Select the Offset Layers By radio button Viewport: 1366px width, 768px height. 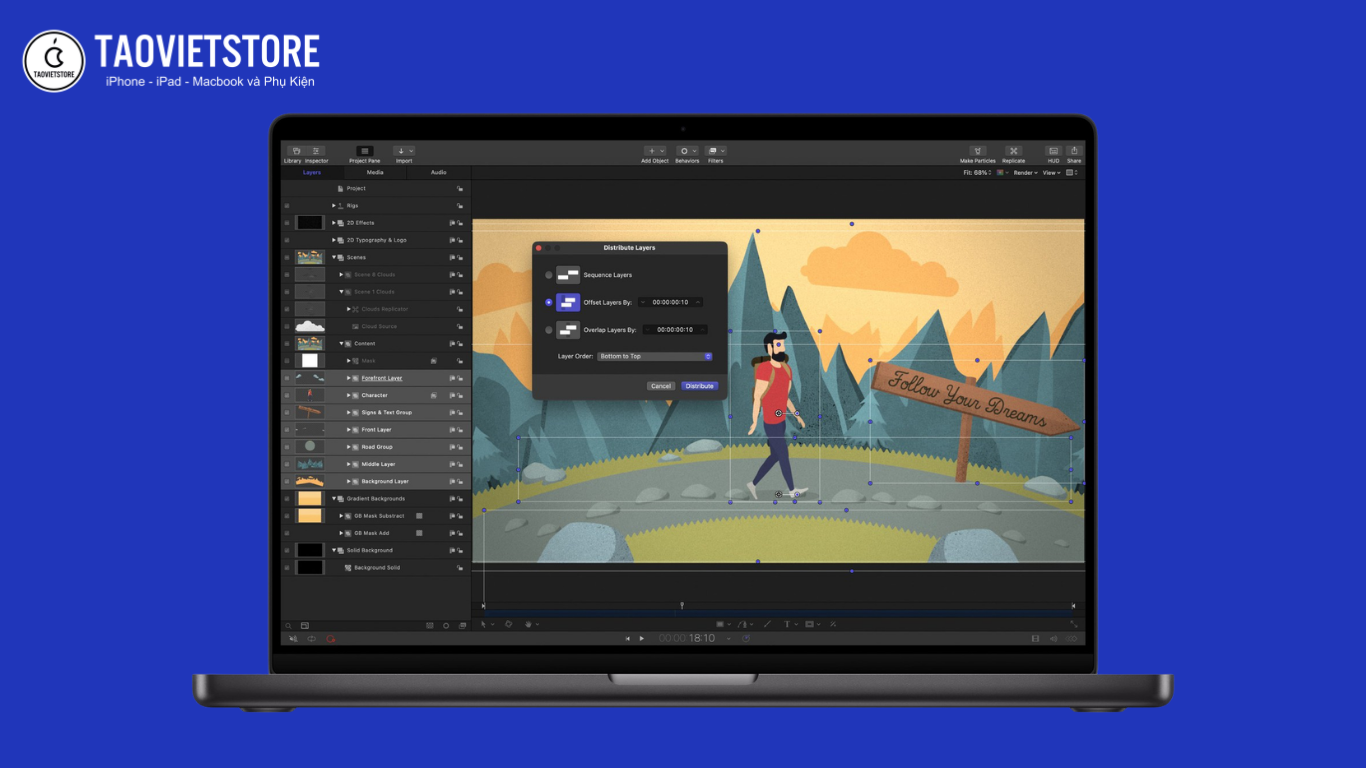click(548, 302)
